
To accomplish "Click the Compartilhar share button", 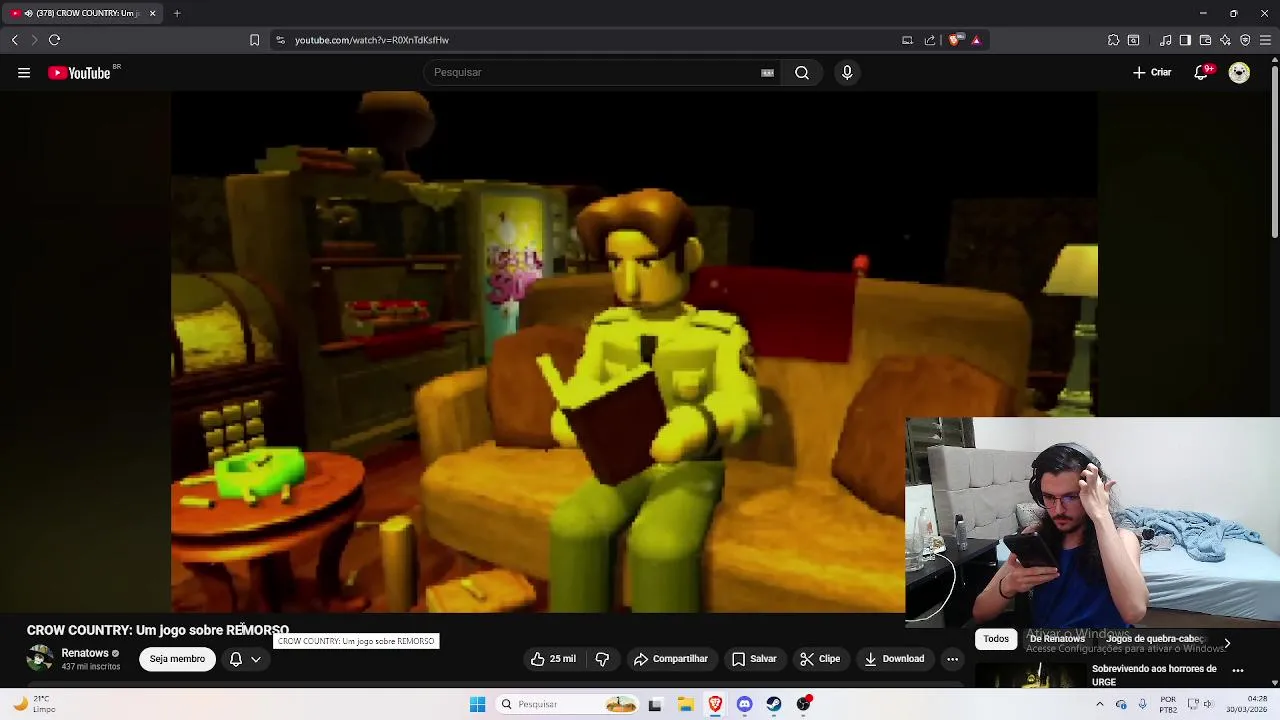I will click(670, 659).
